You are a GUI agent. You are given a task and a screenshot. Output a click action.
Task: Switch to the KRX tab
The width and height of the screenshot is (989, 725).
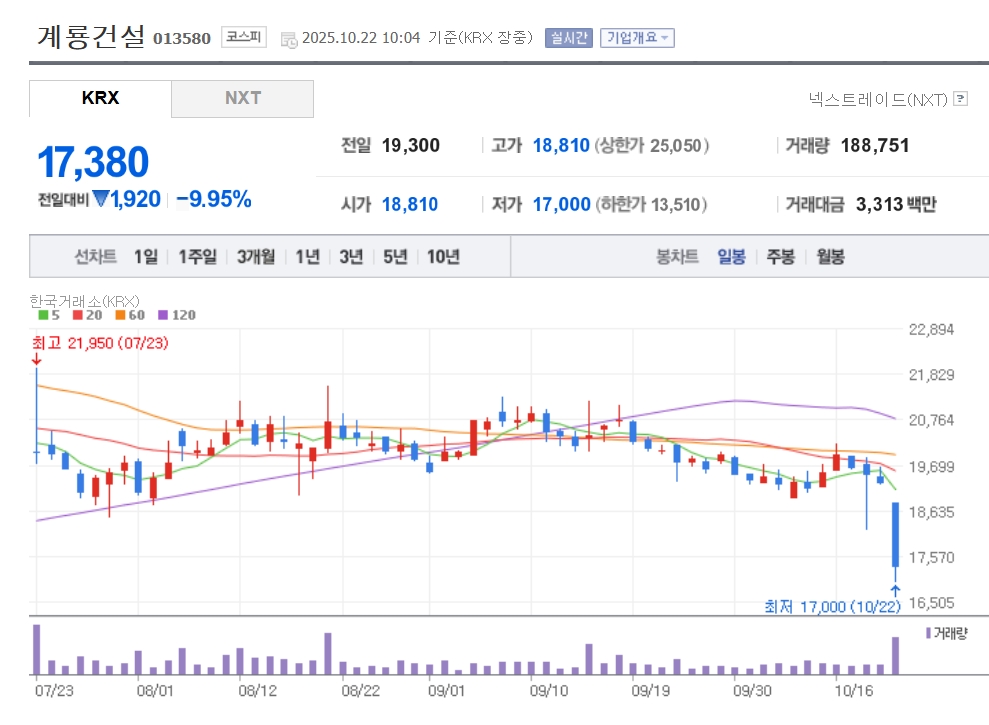100,98
